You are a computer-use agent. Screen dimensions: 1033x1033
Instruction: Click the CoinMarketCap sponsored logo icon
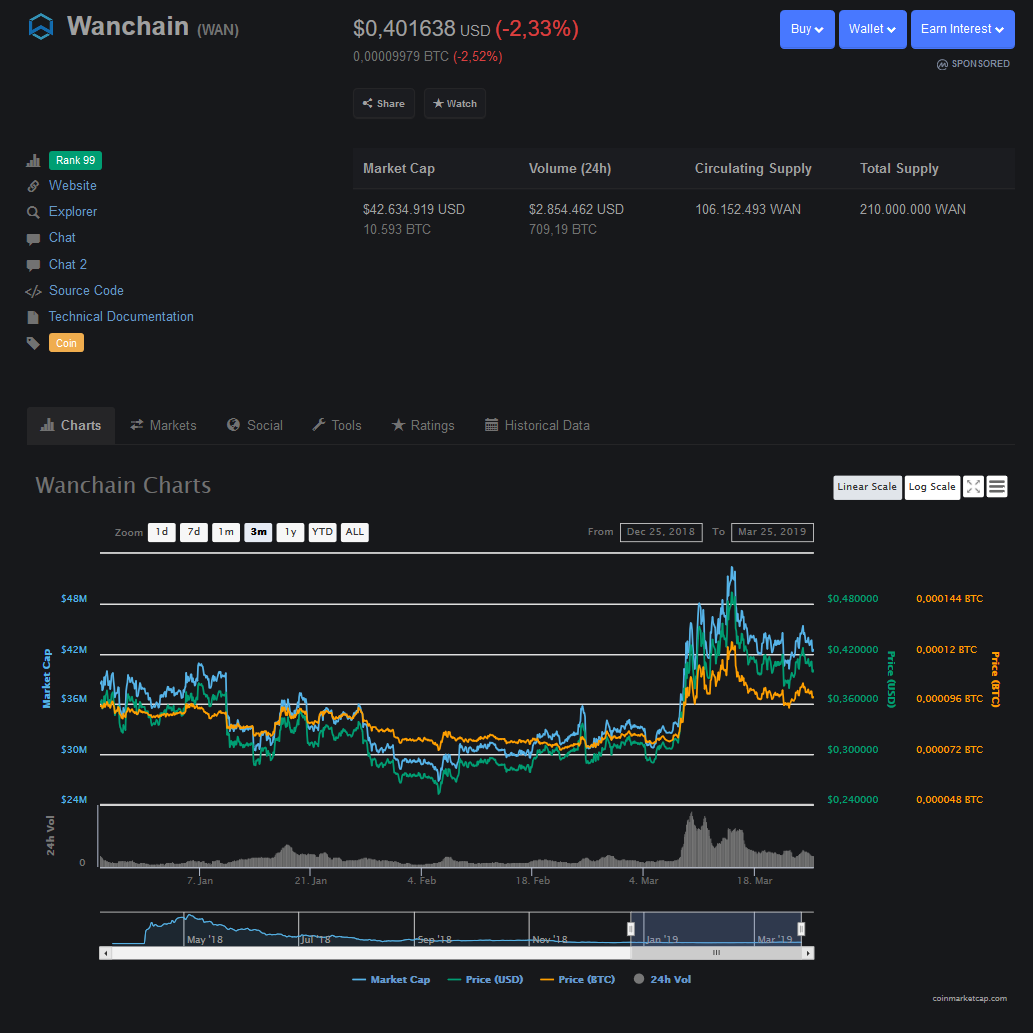coord(942,64)
